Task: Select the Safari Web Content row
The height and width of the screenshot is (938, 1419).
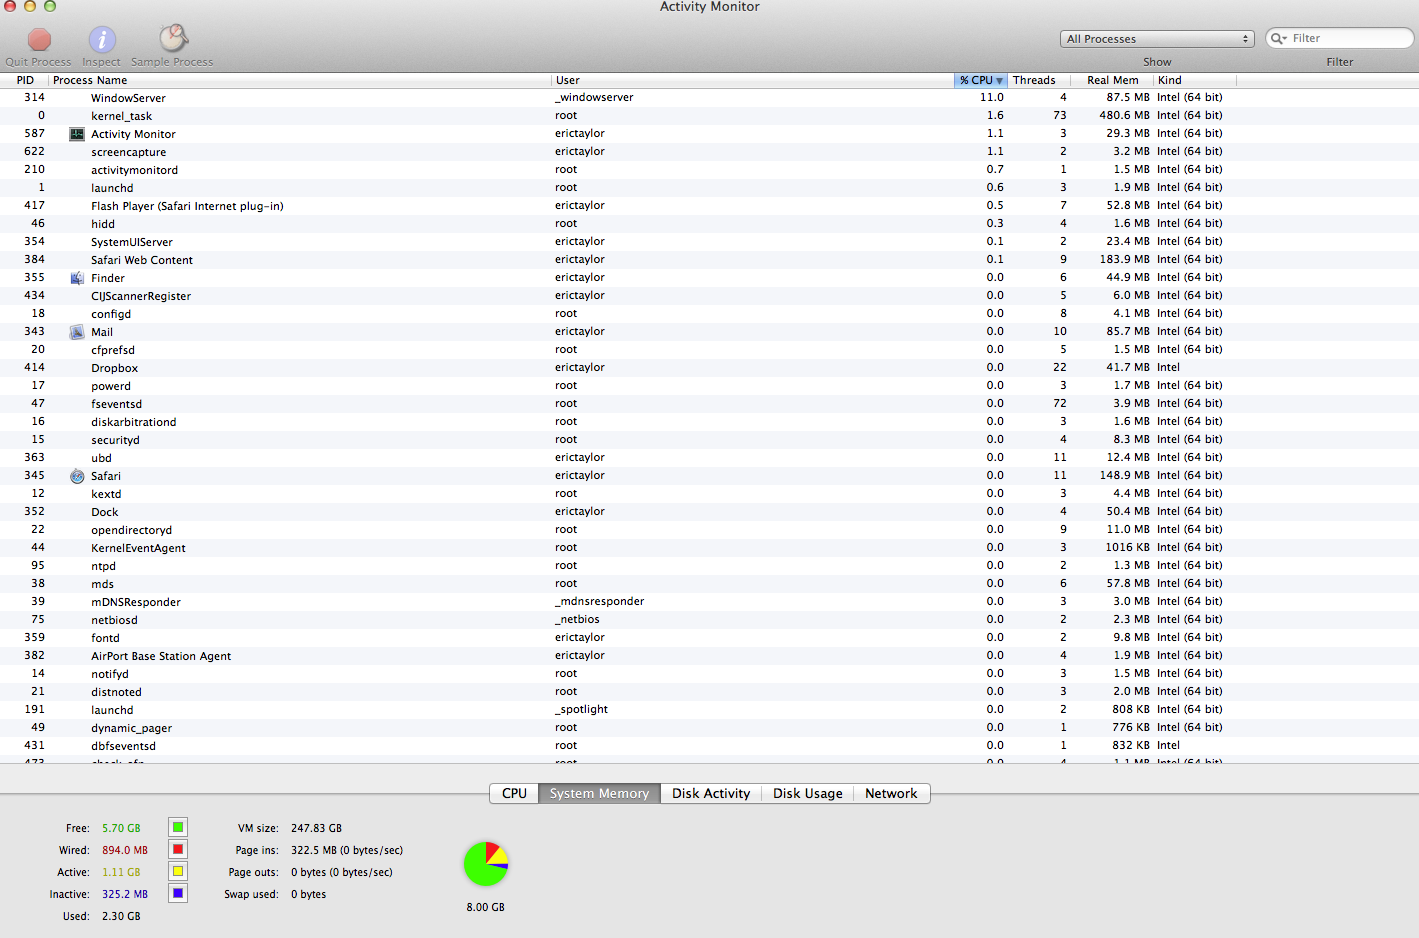Action: coord(709,260)
